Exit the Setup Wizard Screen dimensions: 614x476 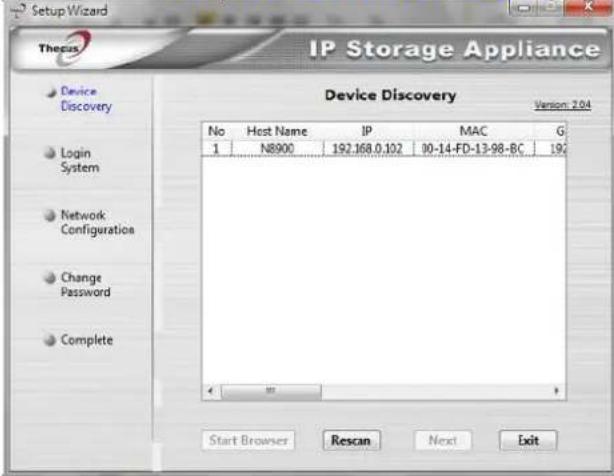[528, 440]
